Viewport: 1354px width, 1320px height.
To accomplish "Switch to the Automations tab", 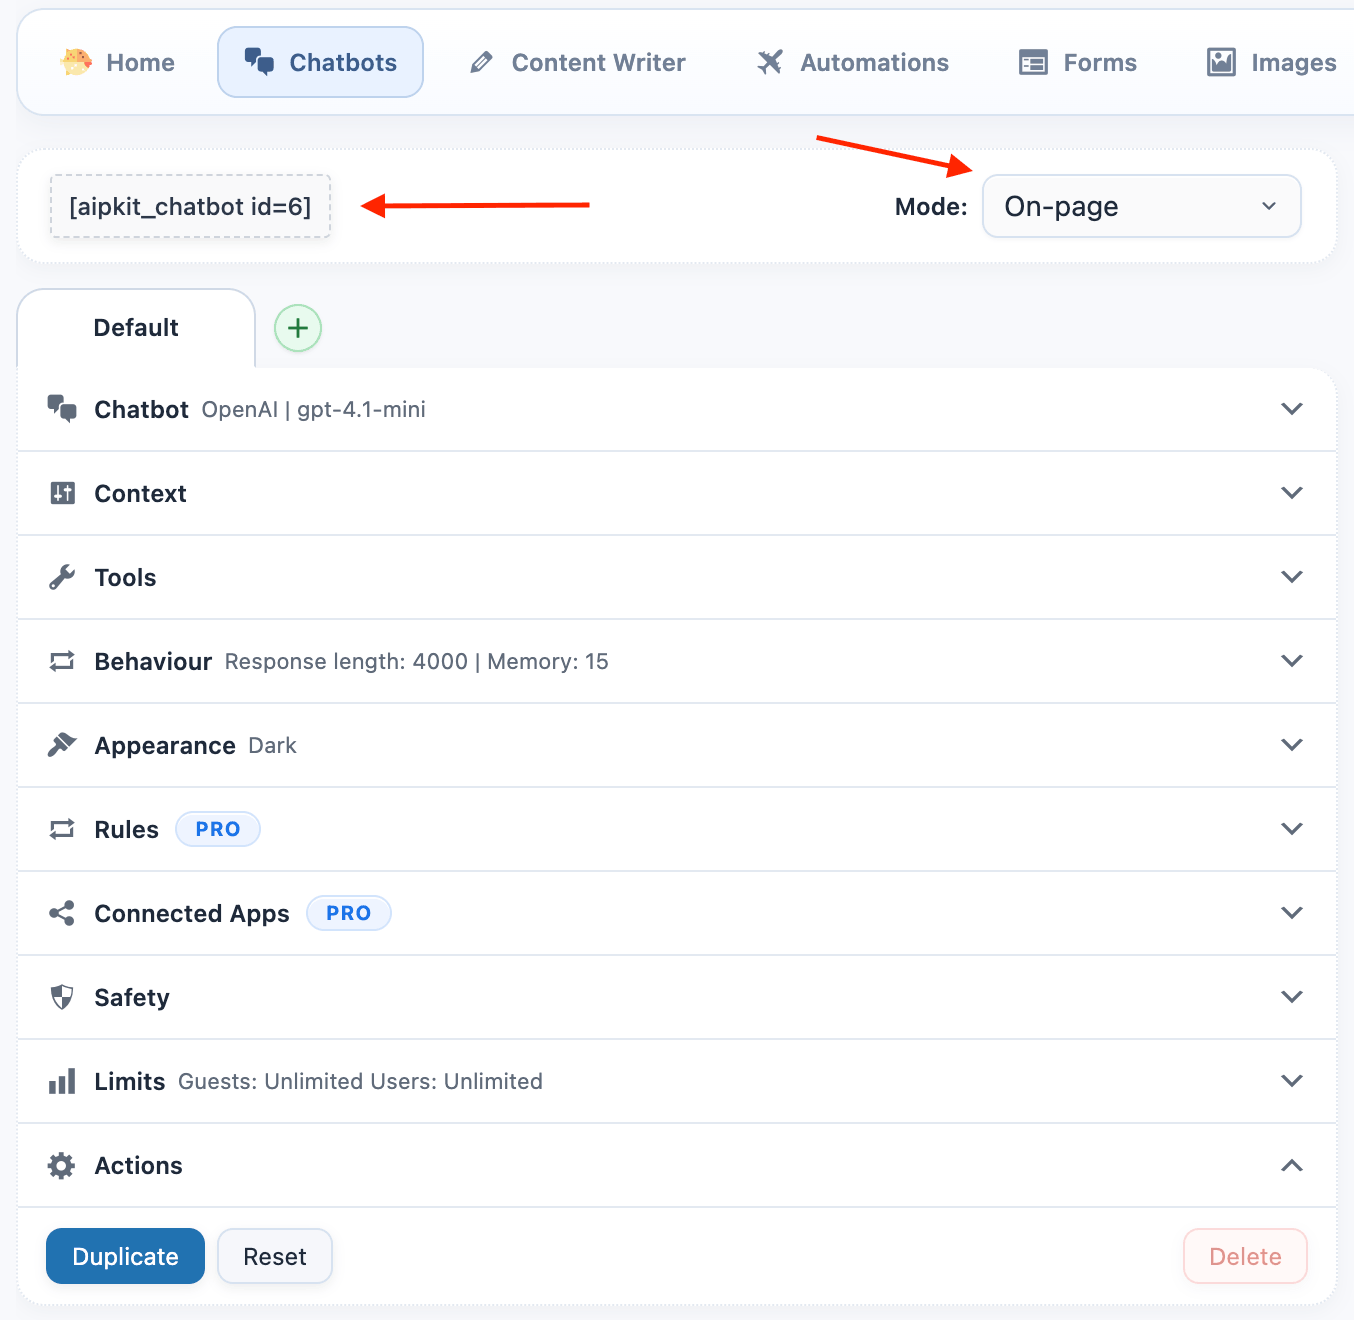I will (853, 62).
